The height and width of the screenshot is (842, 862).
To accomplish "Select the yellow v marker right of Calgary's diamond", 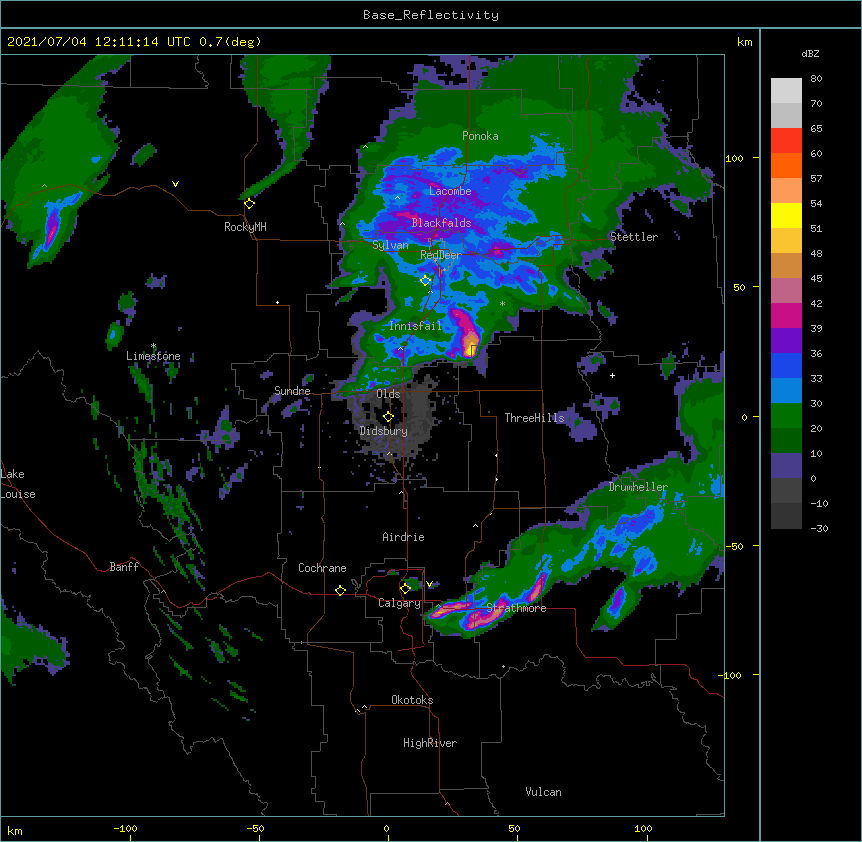I will 429,584.
